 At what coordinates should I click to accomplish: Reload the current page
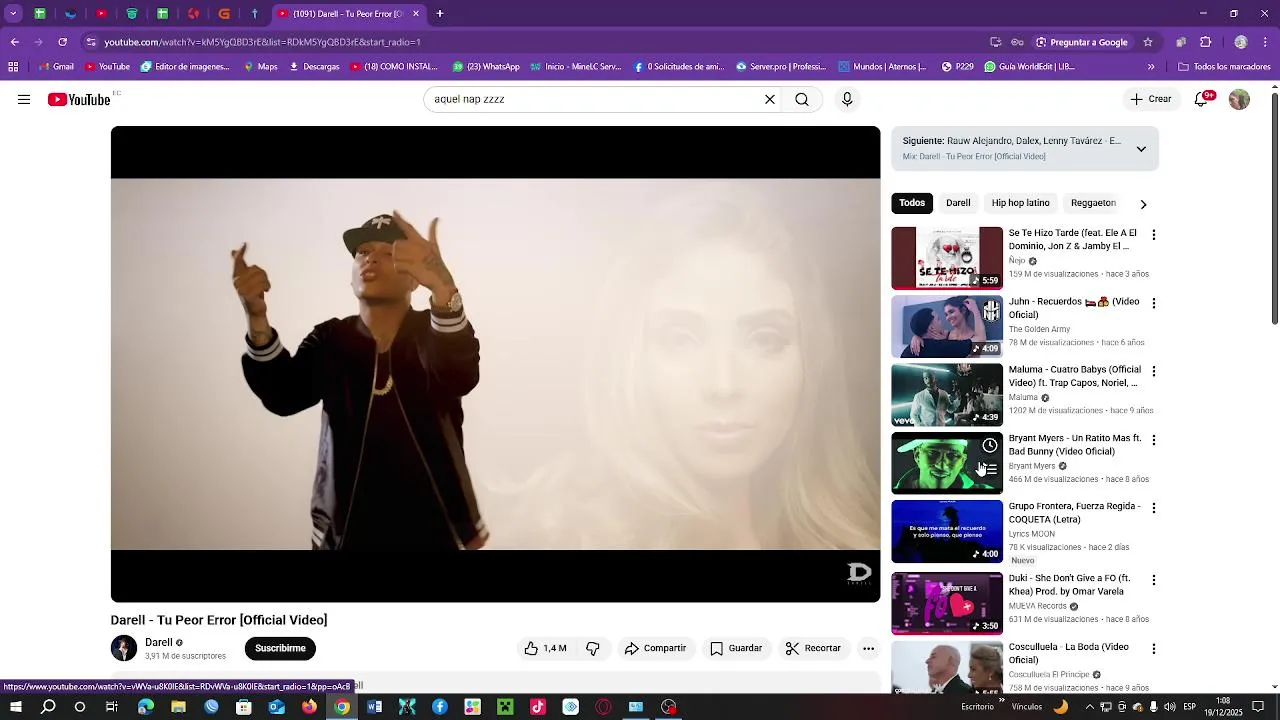pos(63,42)
